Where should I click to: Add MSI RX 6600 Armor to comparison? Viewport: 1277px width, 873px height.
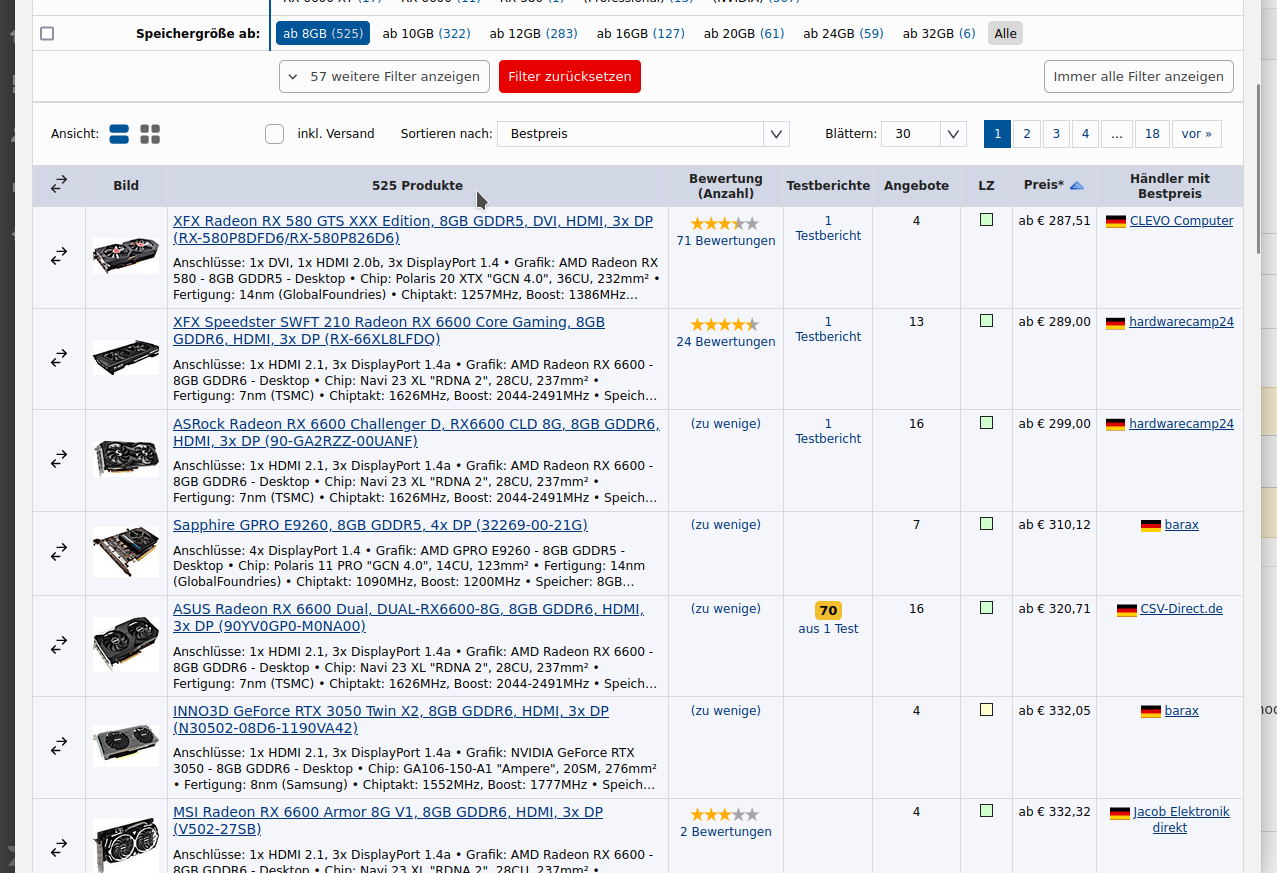pyautogui.click(x=59, y=847)
